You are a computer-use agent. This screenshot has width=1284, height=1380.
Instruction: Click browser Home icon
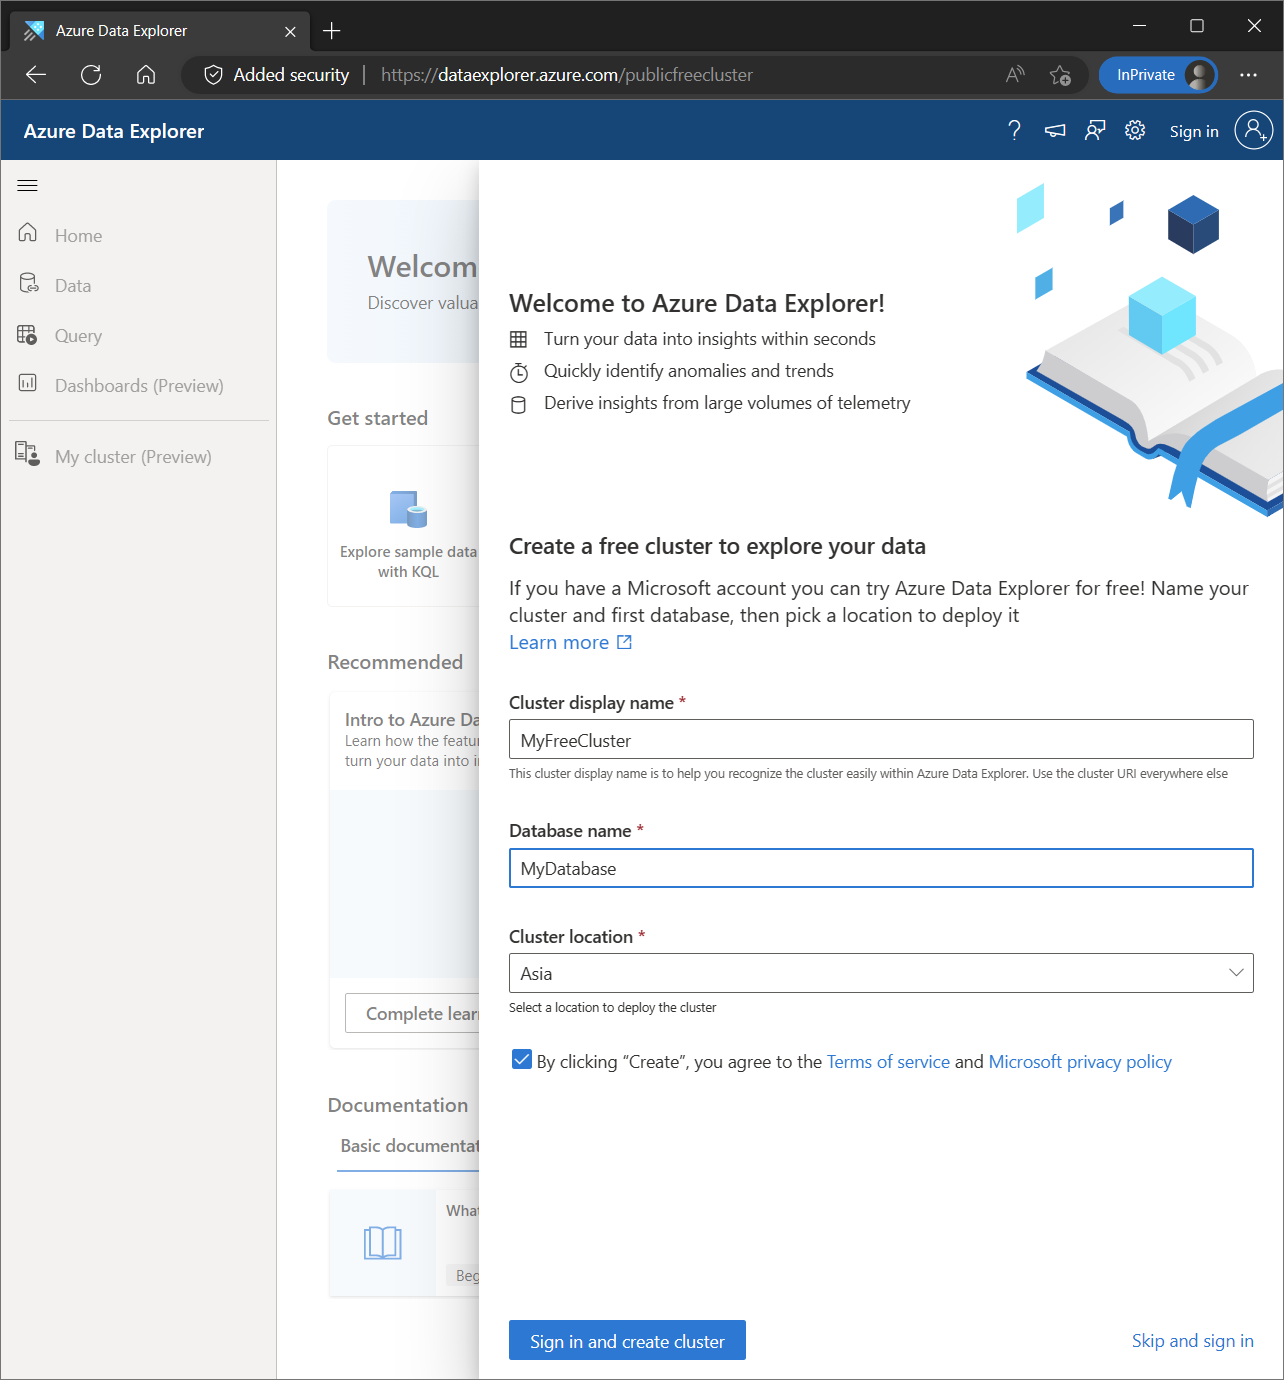(146, 74)
